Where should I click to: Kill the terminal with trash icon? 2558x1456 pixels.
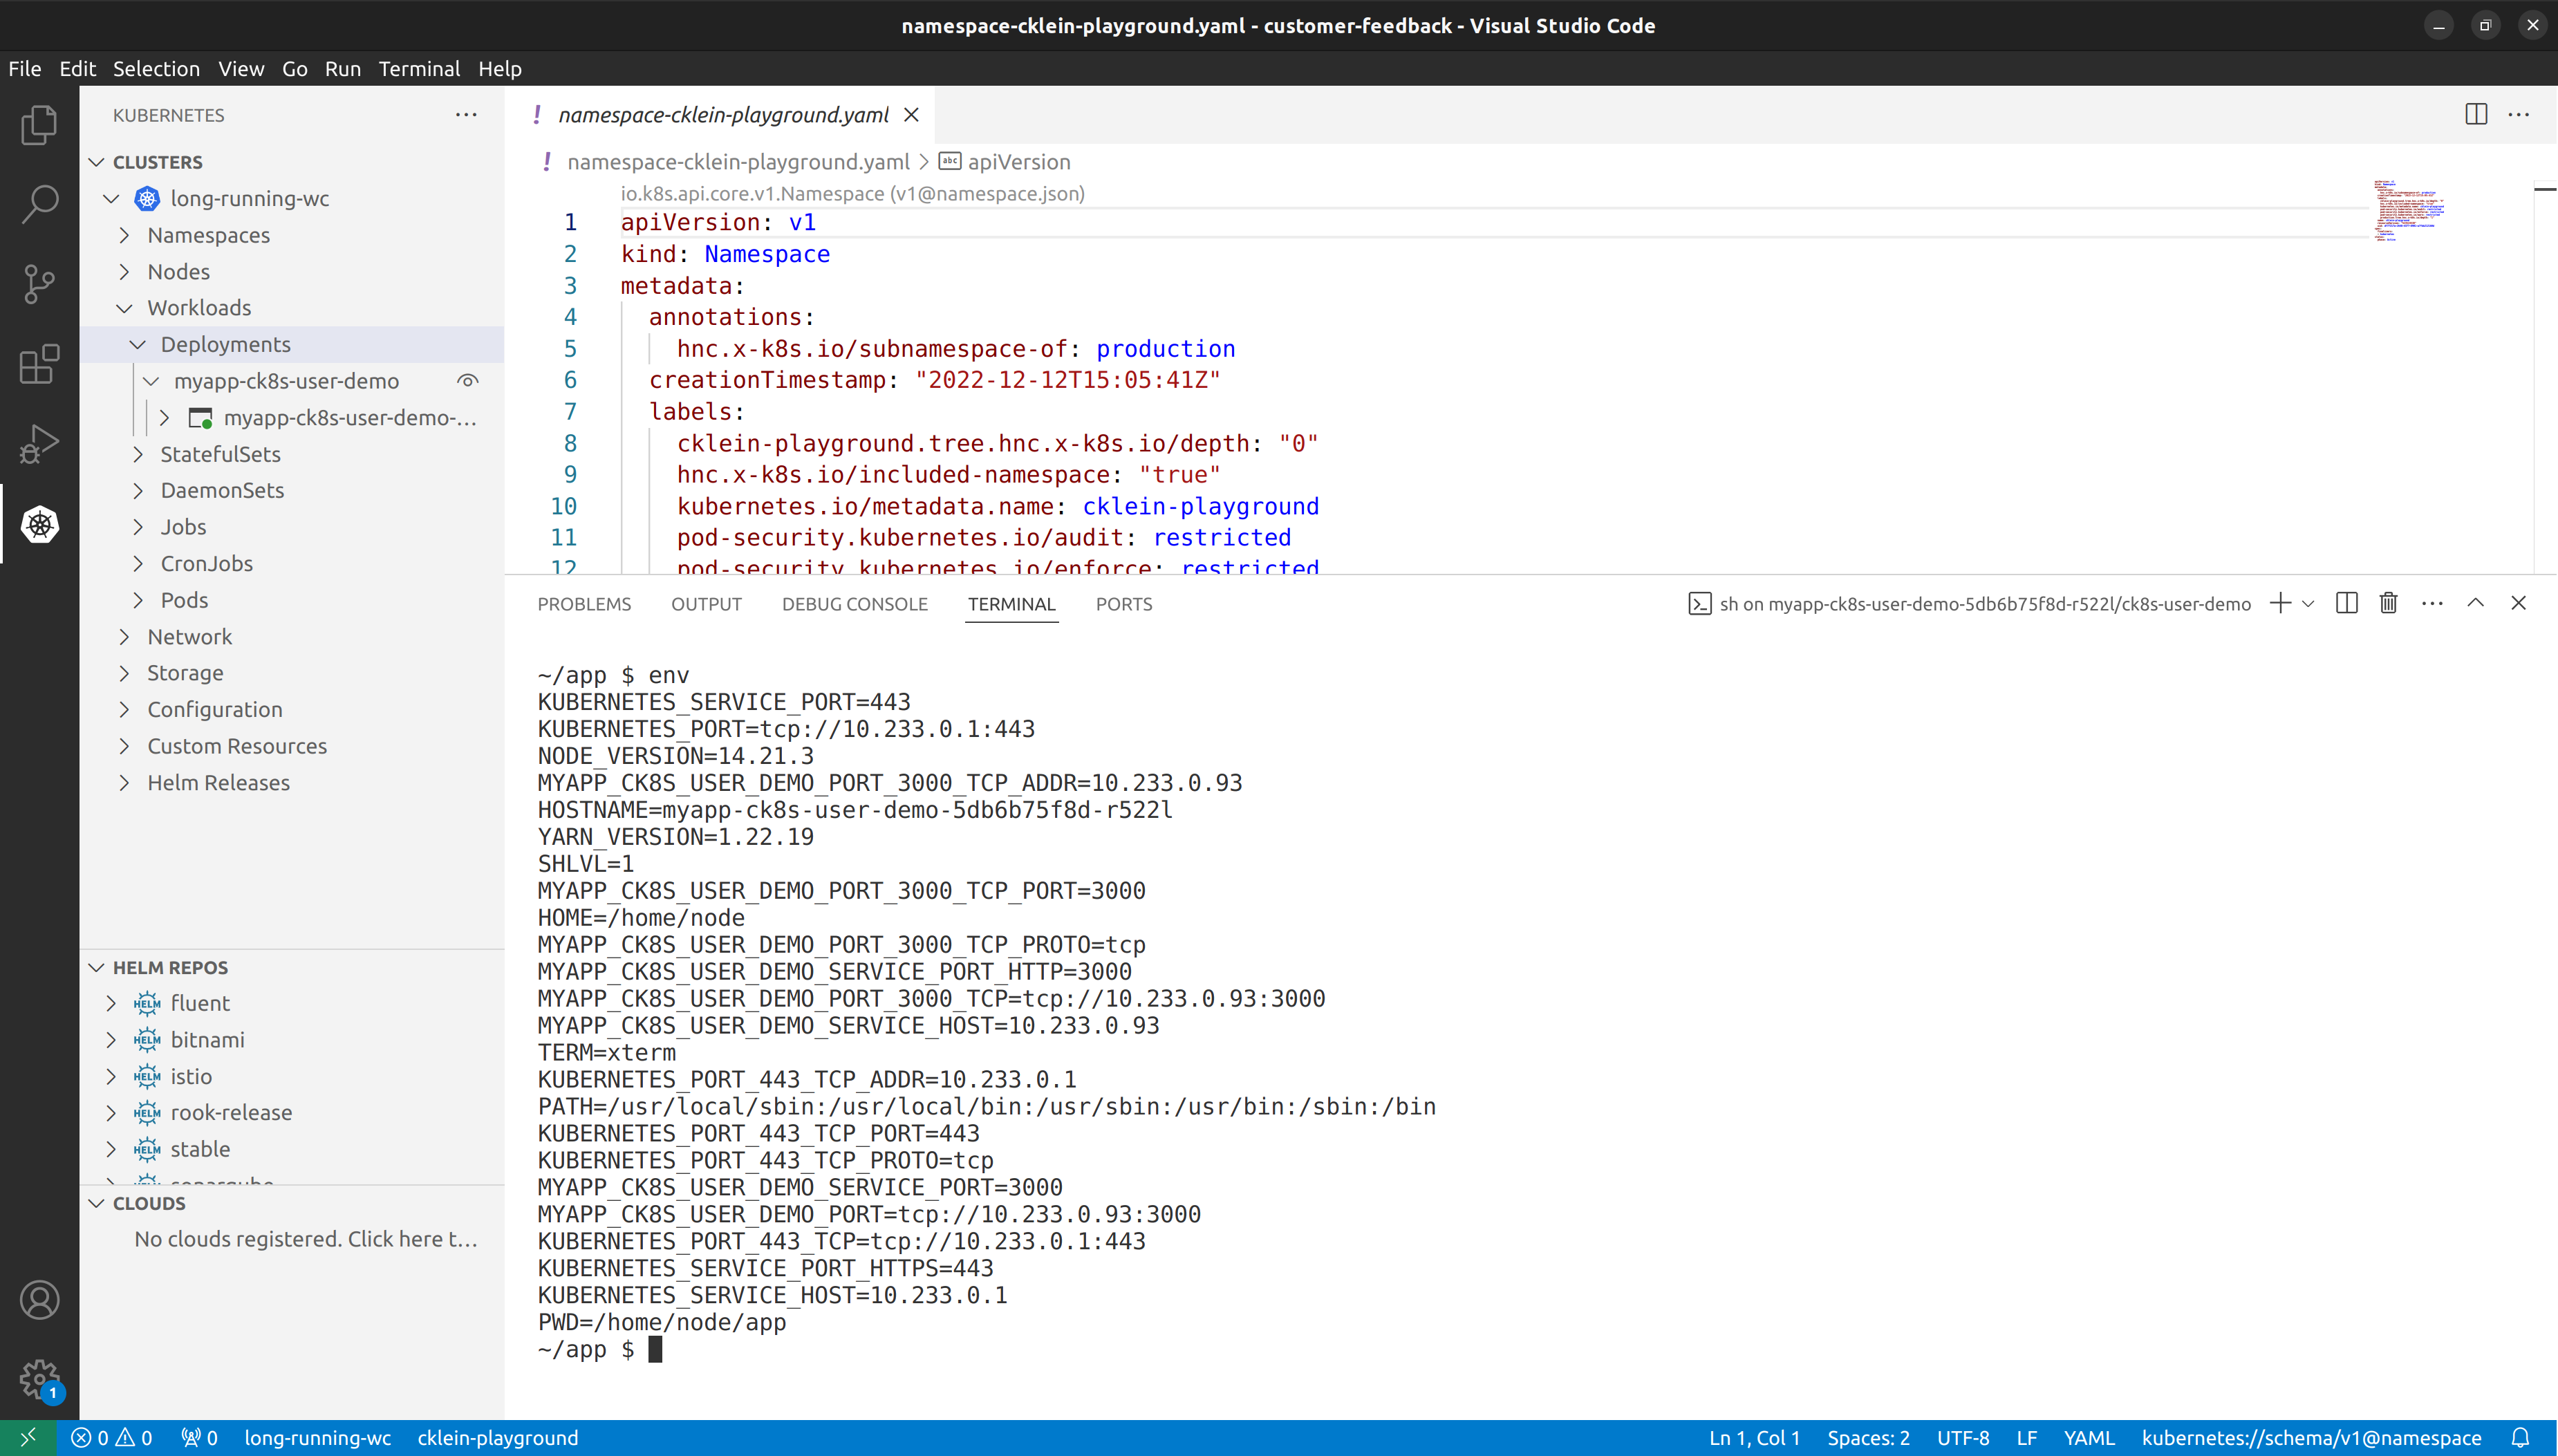[2388, 603]
